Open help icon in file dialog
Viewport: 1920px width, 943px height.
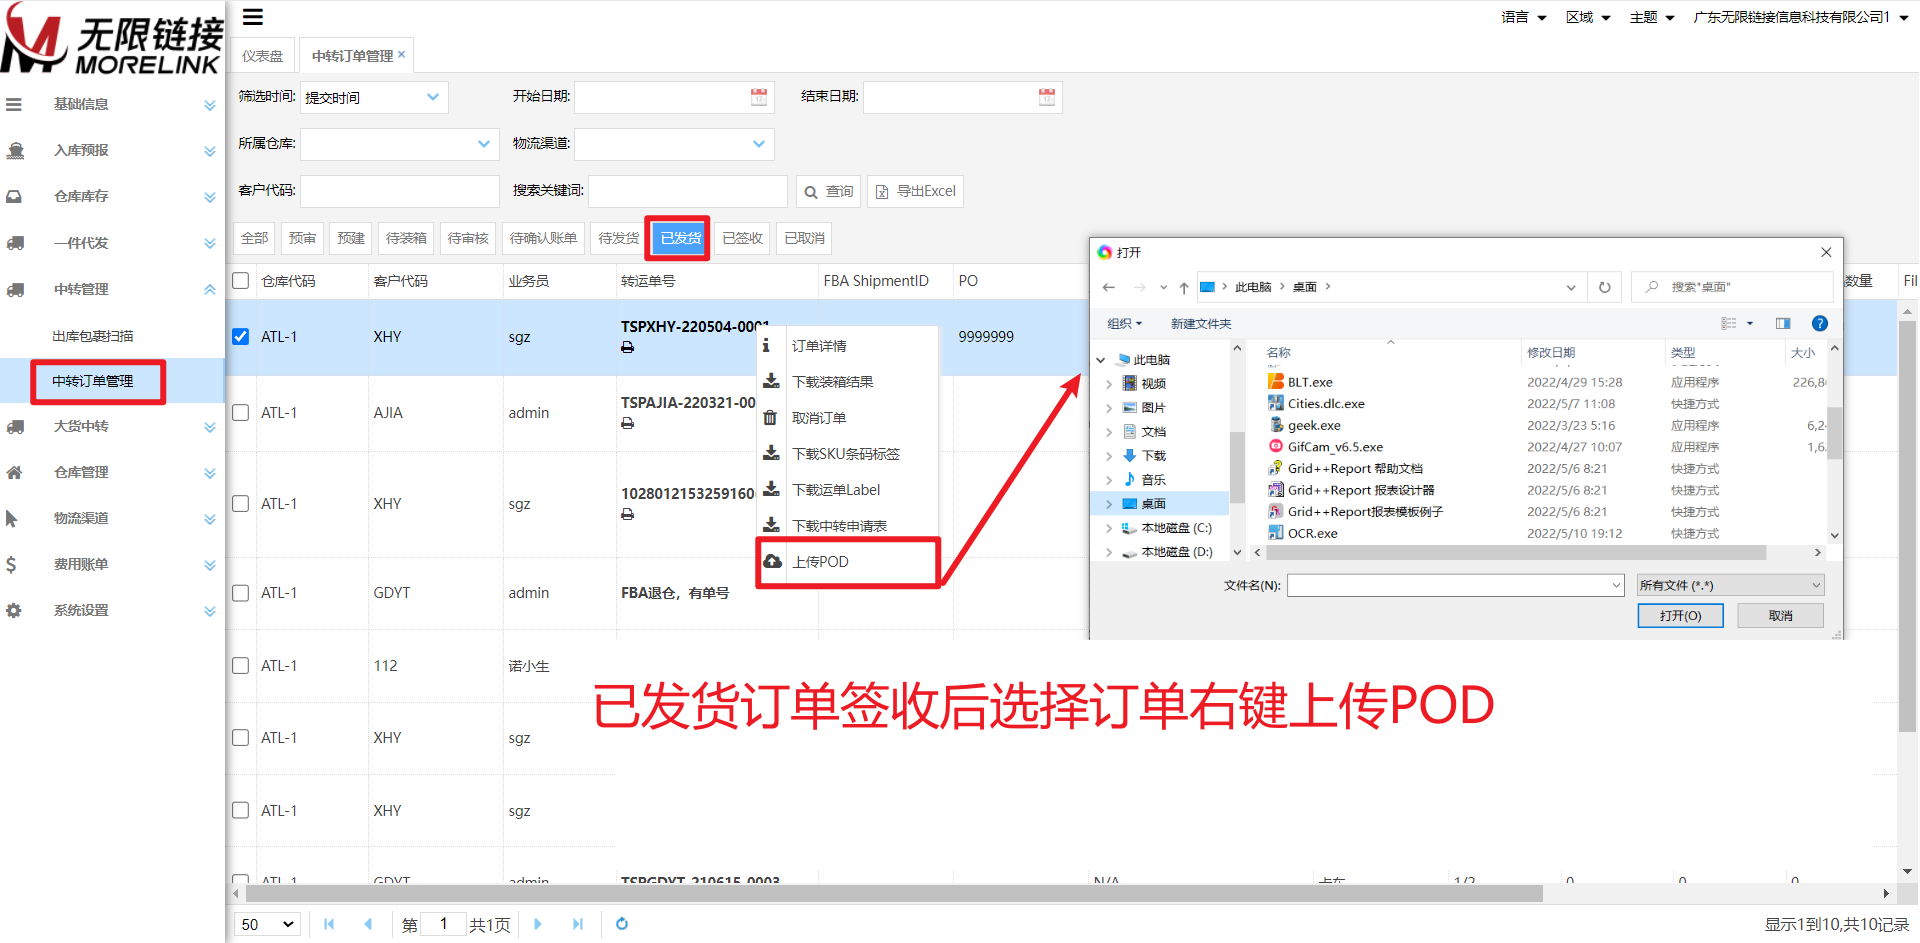pos(1820,323)
